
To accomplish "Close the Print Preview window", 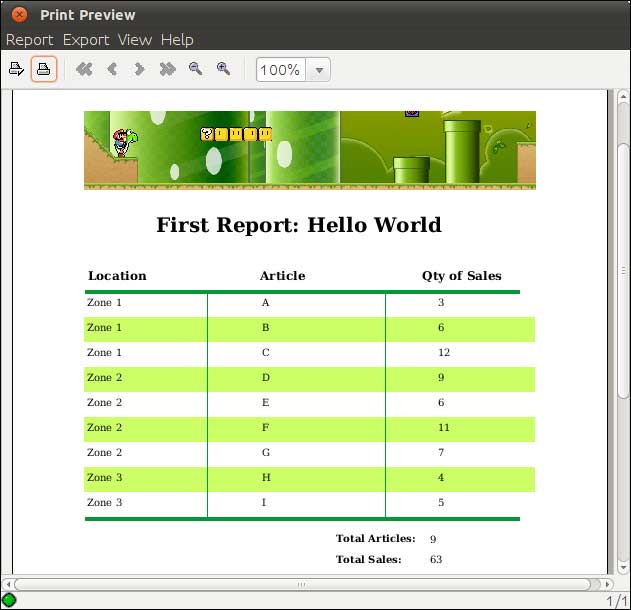I will click(x=19, y=15).
